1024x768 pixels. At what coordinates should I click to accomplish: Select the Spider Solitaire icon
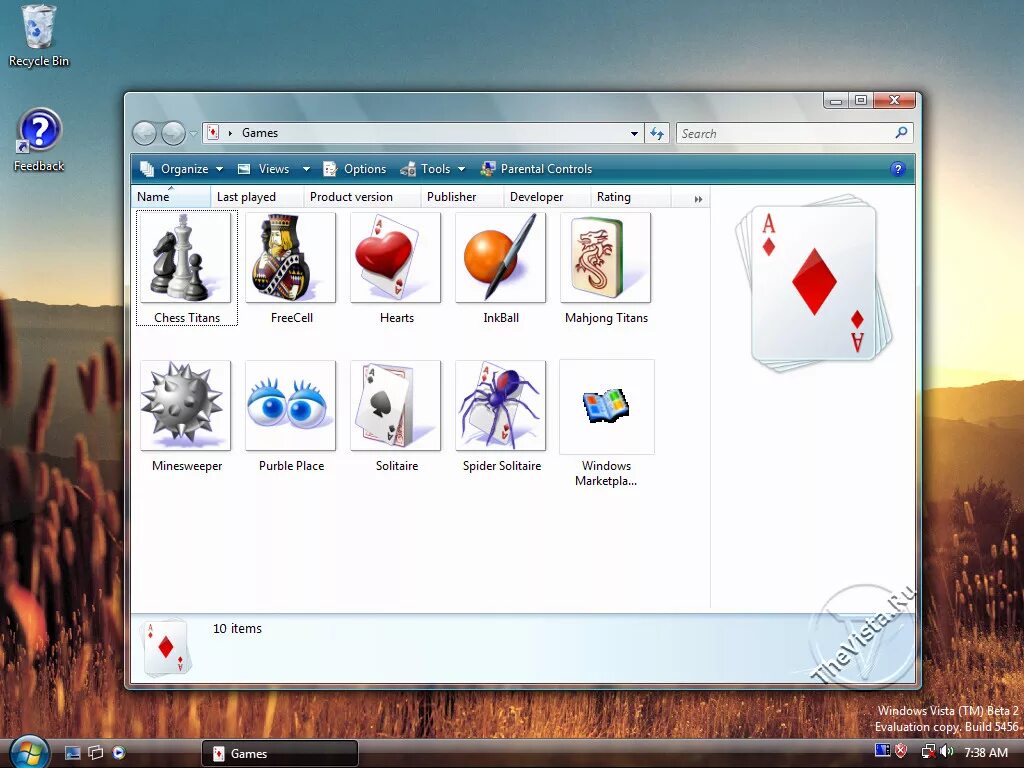tap(500, 406)
